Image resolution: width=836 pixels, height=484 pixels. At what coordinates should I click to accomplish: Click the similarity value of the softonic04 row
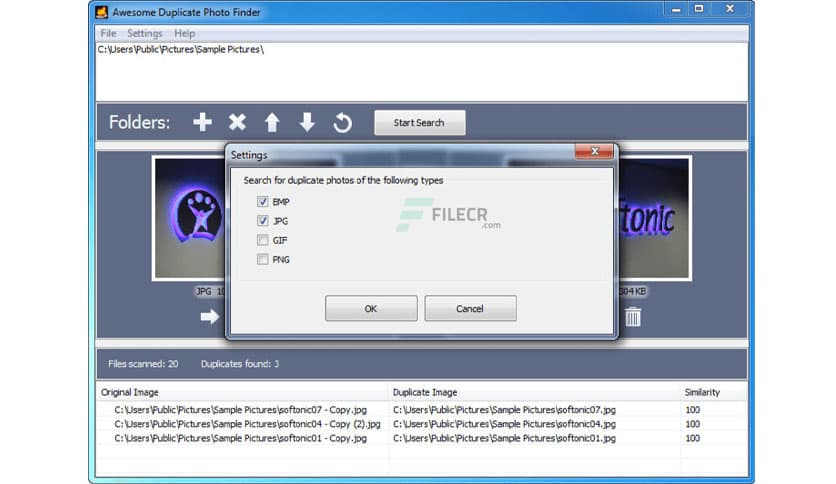click(x=693, y=424)
